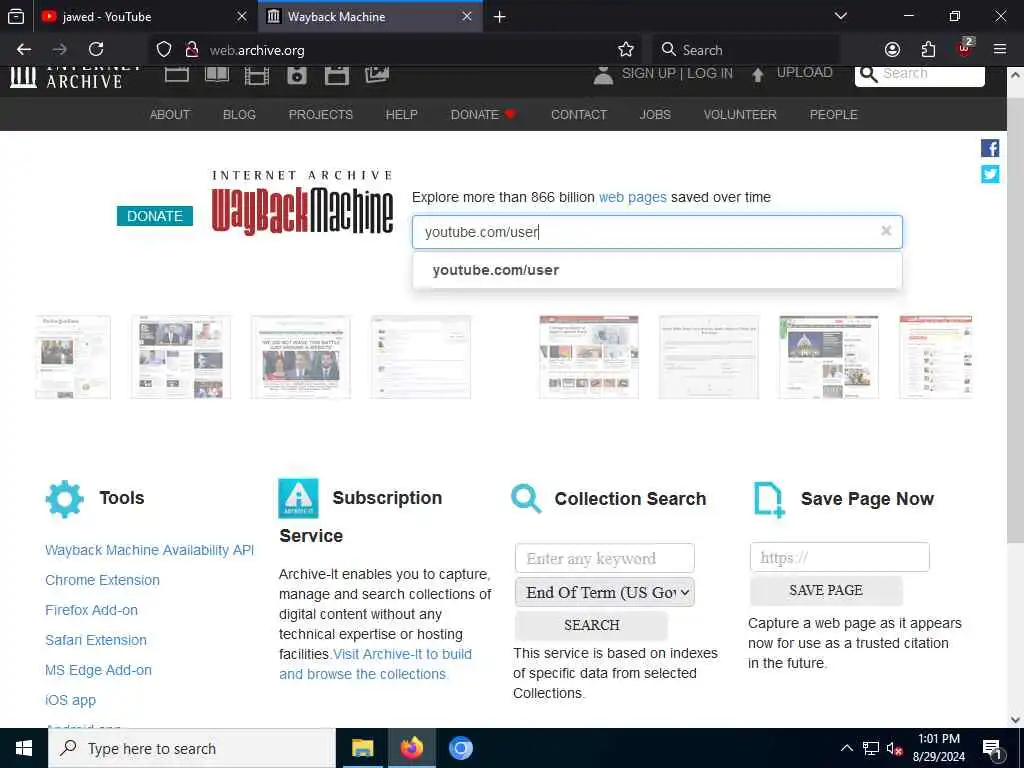
Task: Select youtube.com/user autocomplete suggestion
Action: [657, 270]
